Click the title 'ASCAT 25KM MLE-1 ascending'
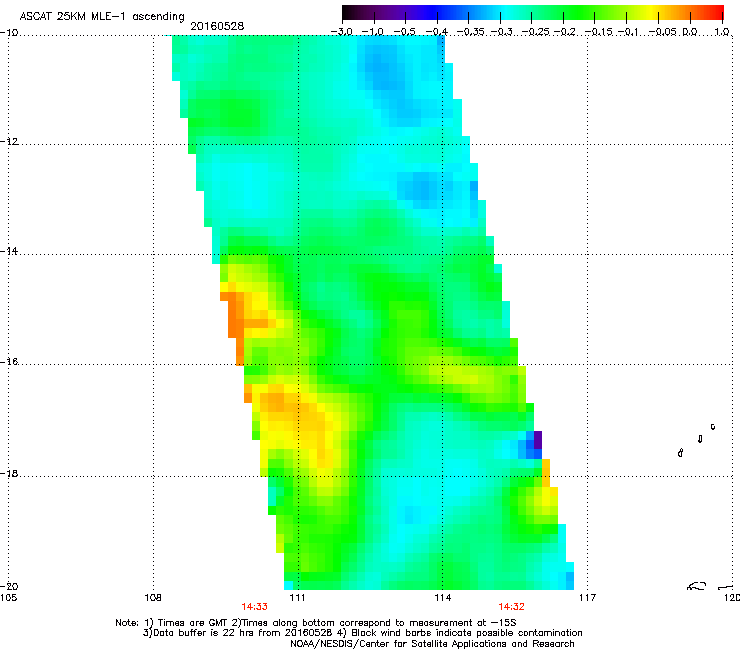 click(102, 17)
